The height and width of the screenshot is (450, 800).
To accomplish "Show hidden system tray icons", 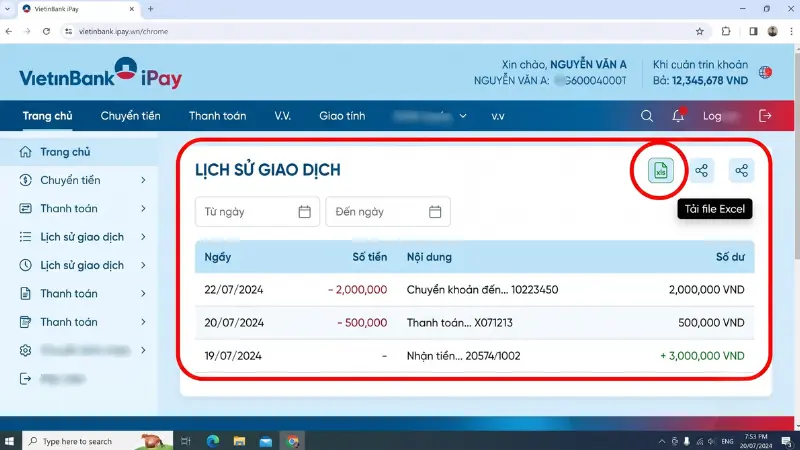I will 662,441.
